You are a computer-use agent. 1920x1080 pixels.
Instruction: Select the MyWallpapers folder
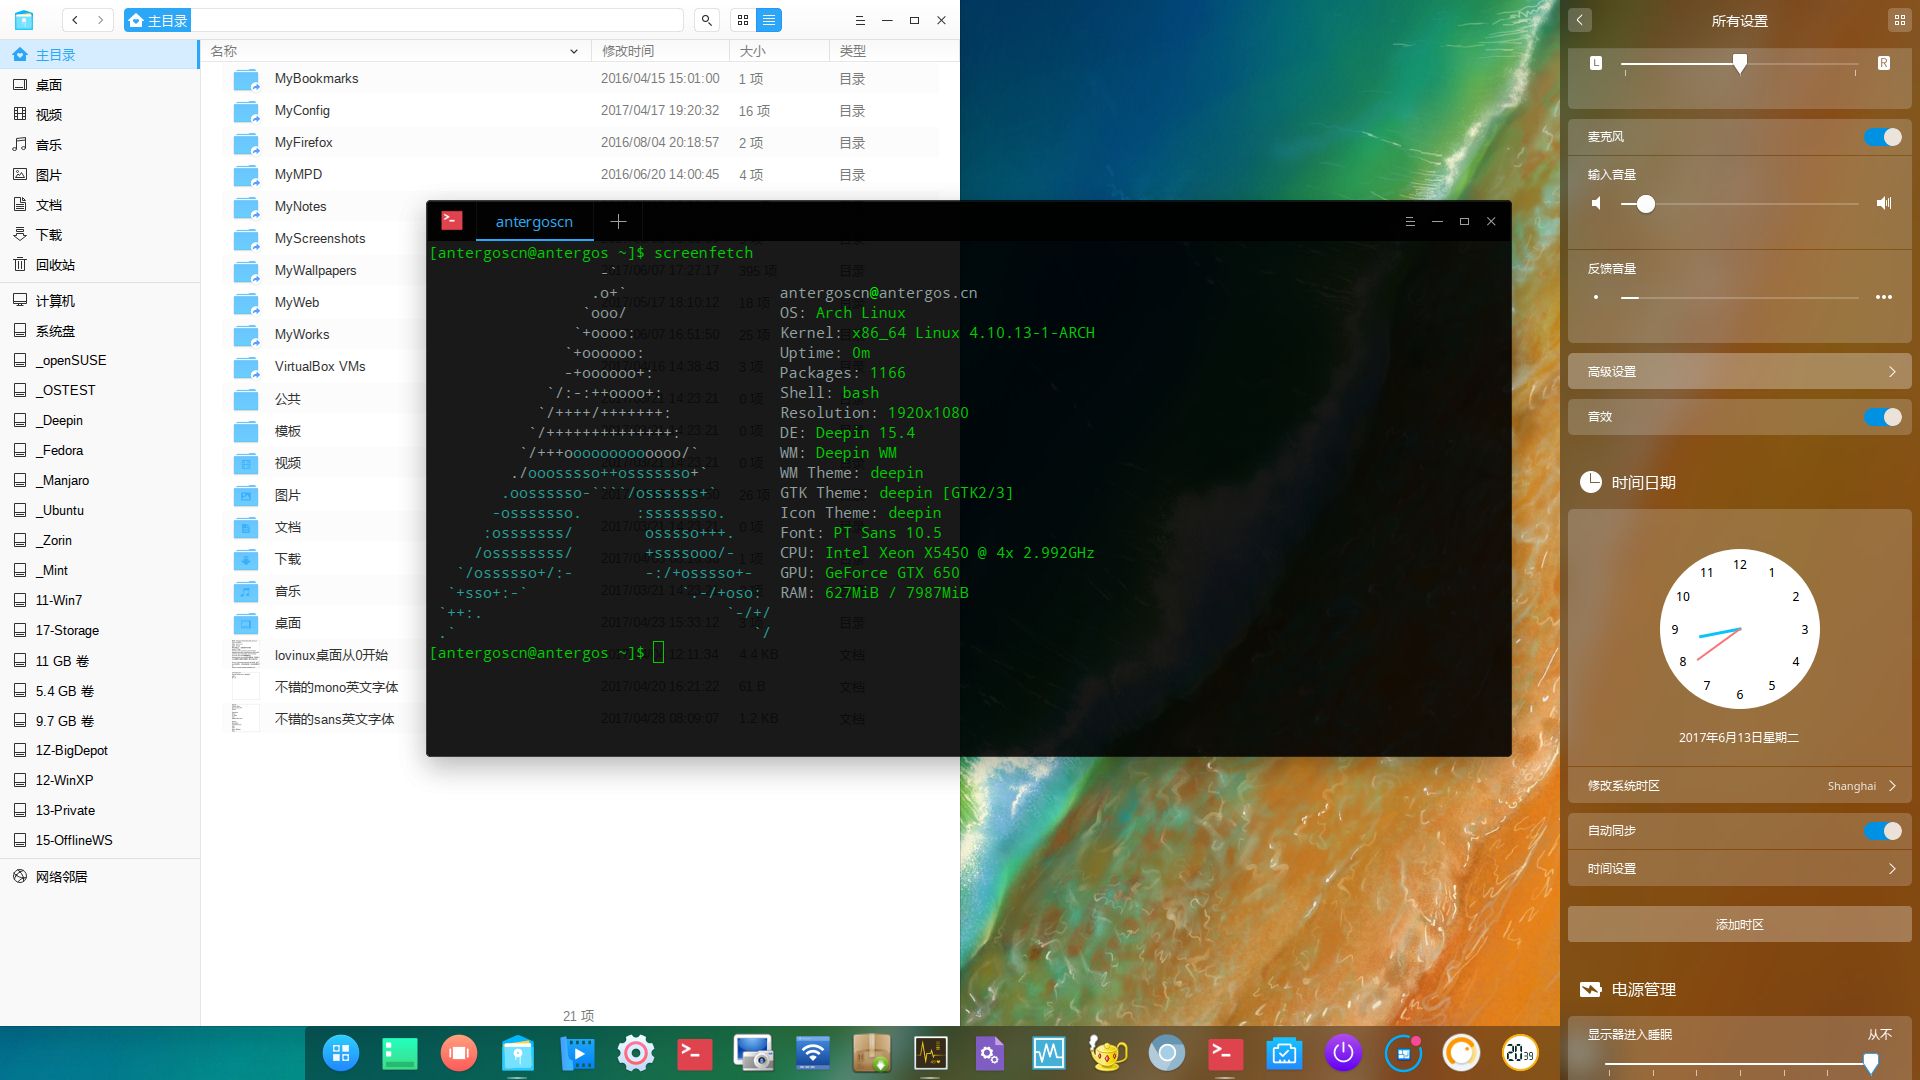[323, 271]
